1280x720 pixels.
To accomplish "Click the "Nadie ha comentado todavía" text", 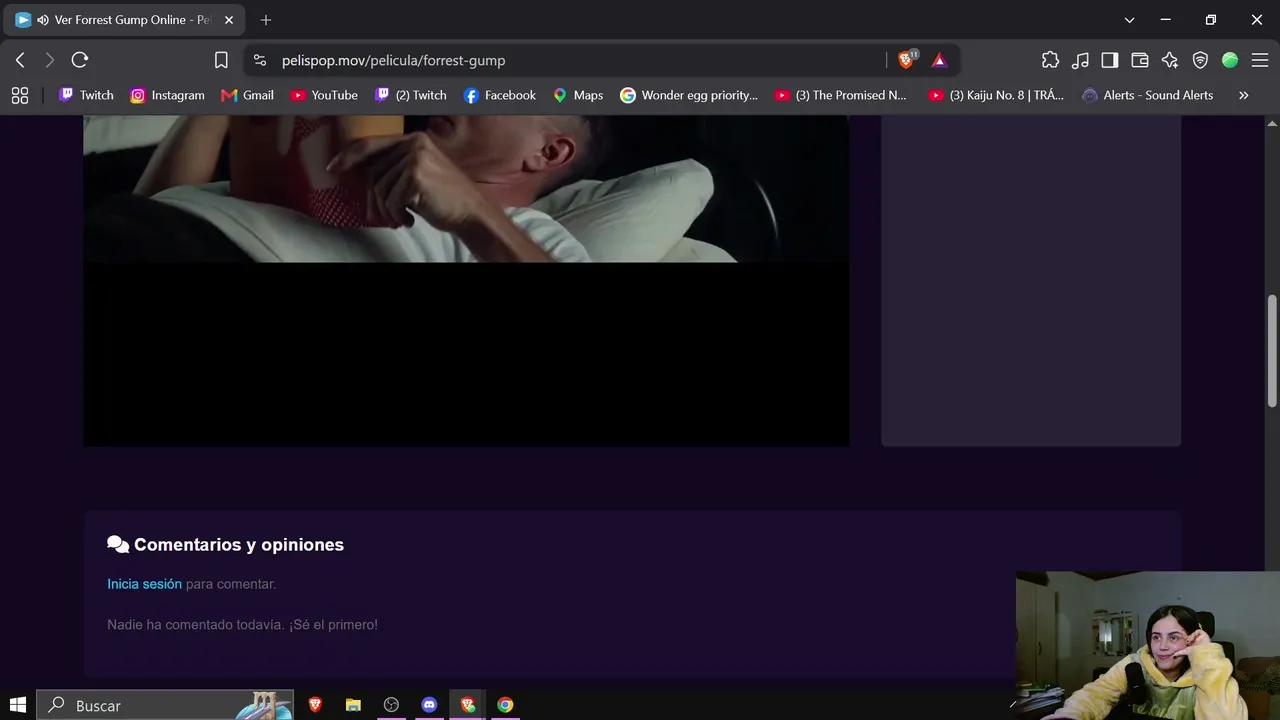I will tap(242, 625).
